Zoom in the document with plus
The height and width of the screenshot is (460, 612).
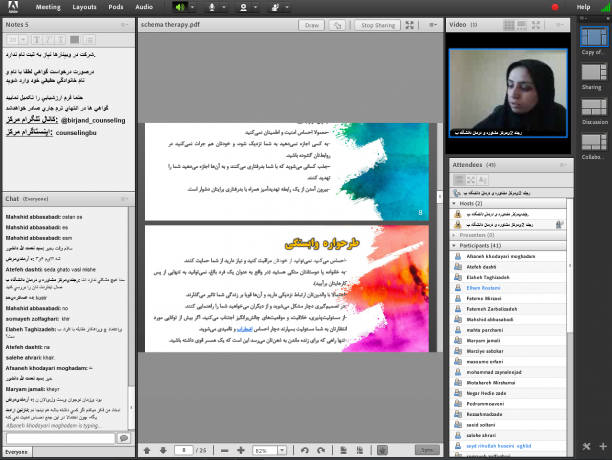[241, 450]
